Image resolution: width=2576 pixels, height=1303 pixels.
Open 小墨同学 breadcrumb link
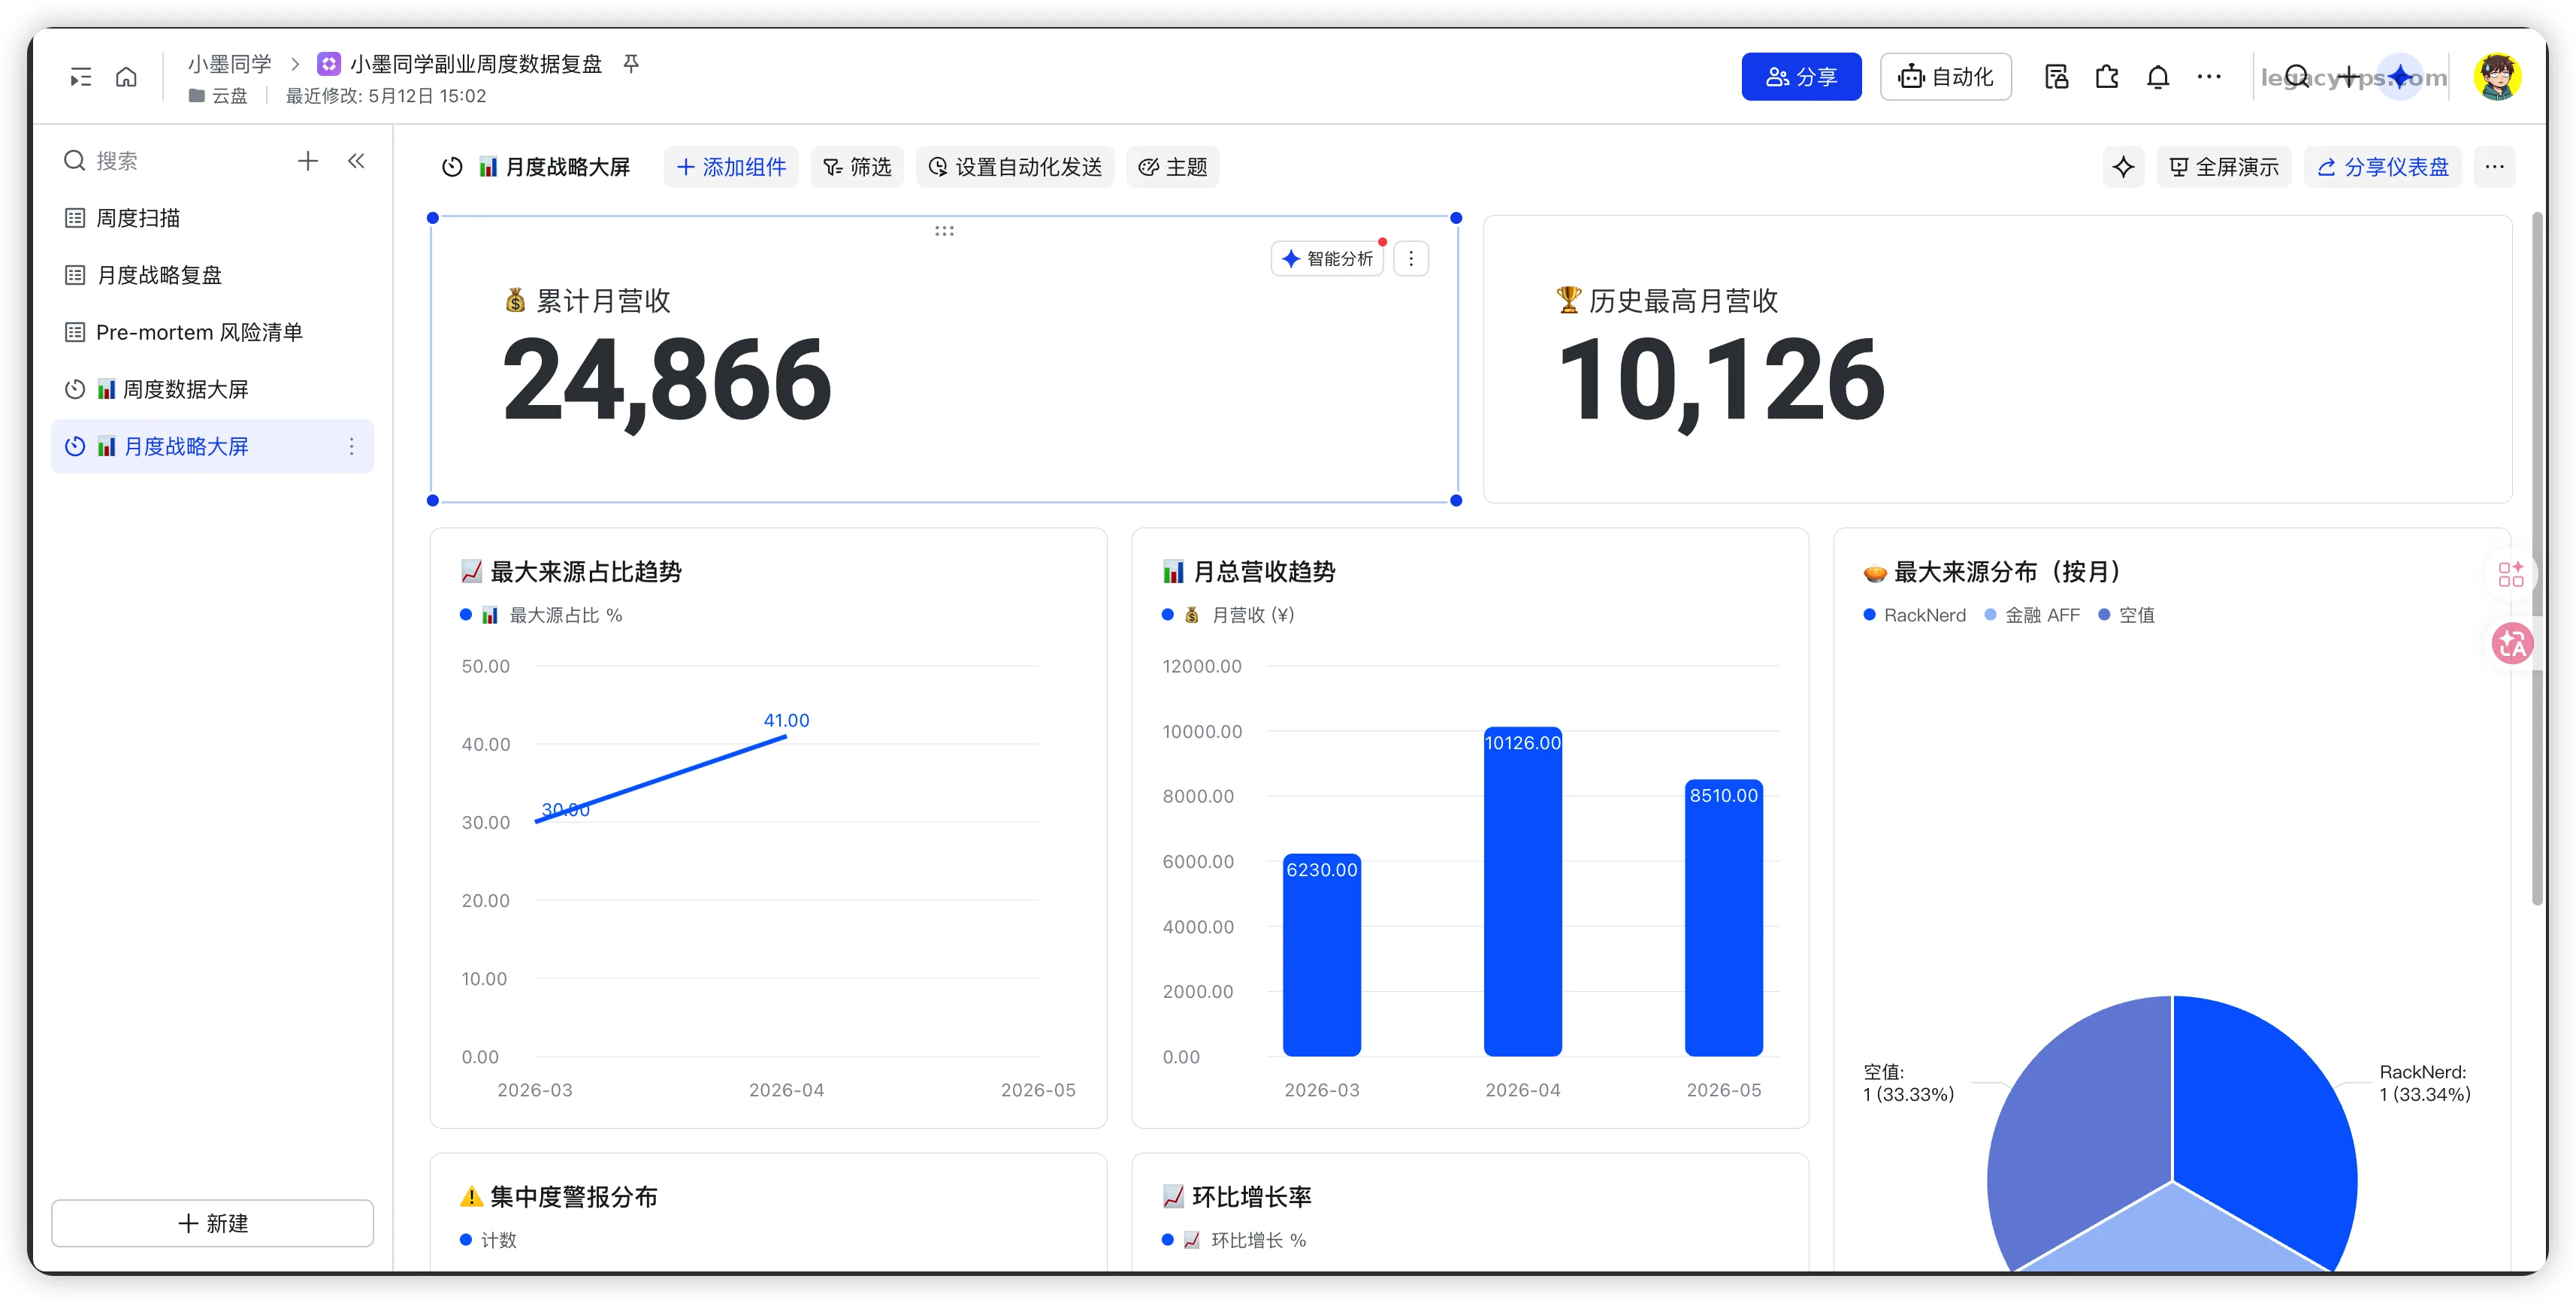(x=230, y=64)
